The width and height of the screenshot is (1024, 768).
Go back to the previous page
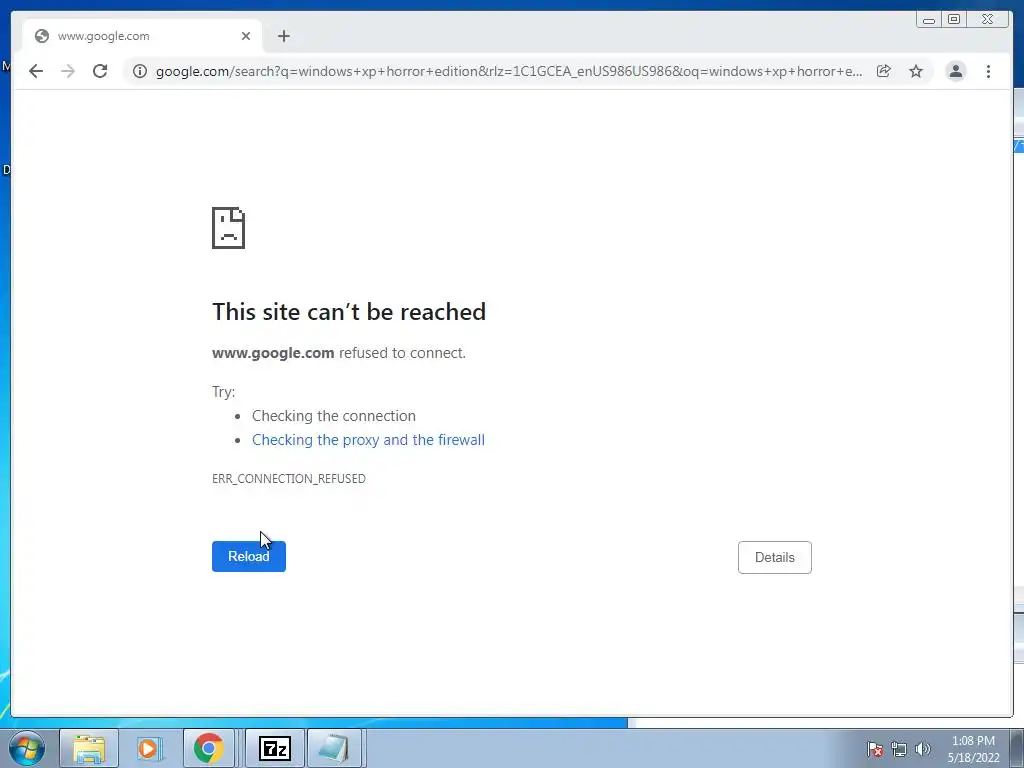[x=36, y=71]
